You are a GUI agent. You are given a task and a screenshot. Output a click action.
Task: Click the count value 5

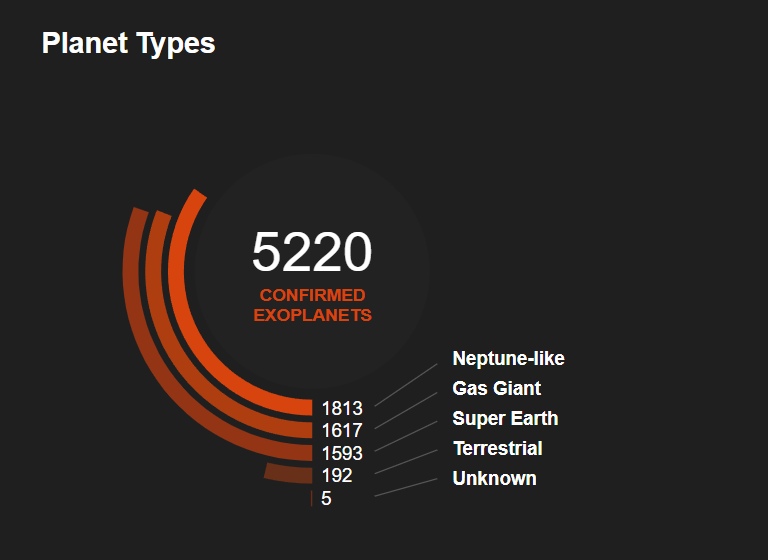click(326, 498)
